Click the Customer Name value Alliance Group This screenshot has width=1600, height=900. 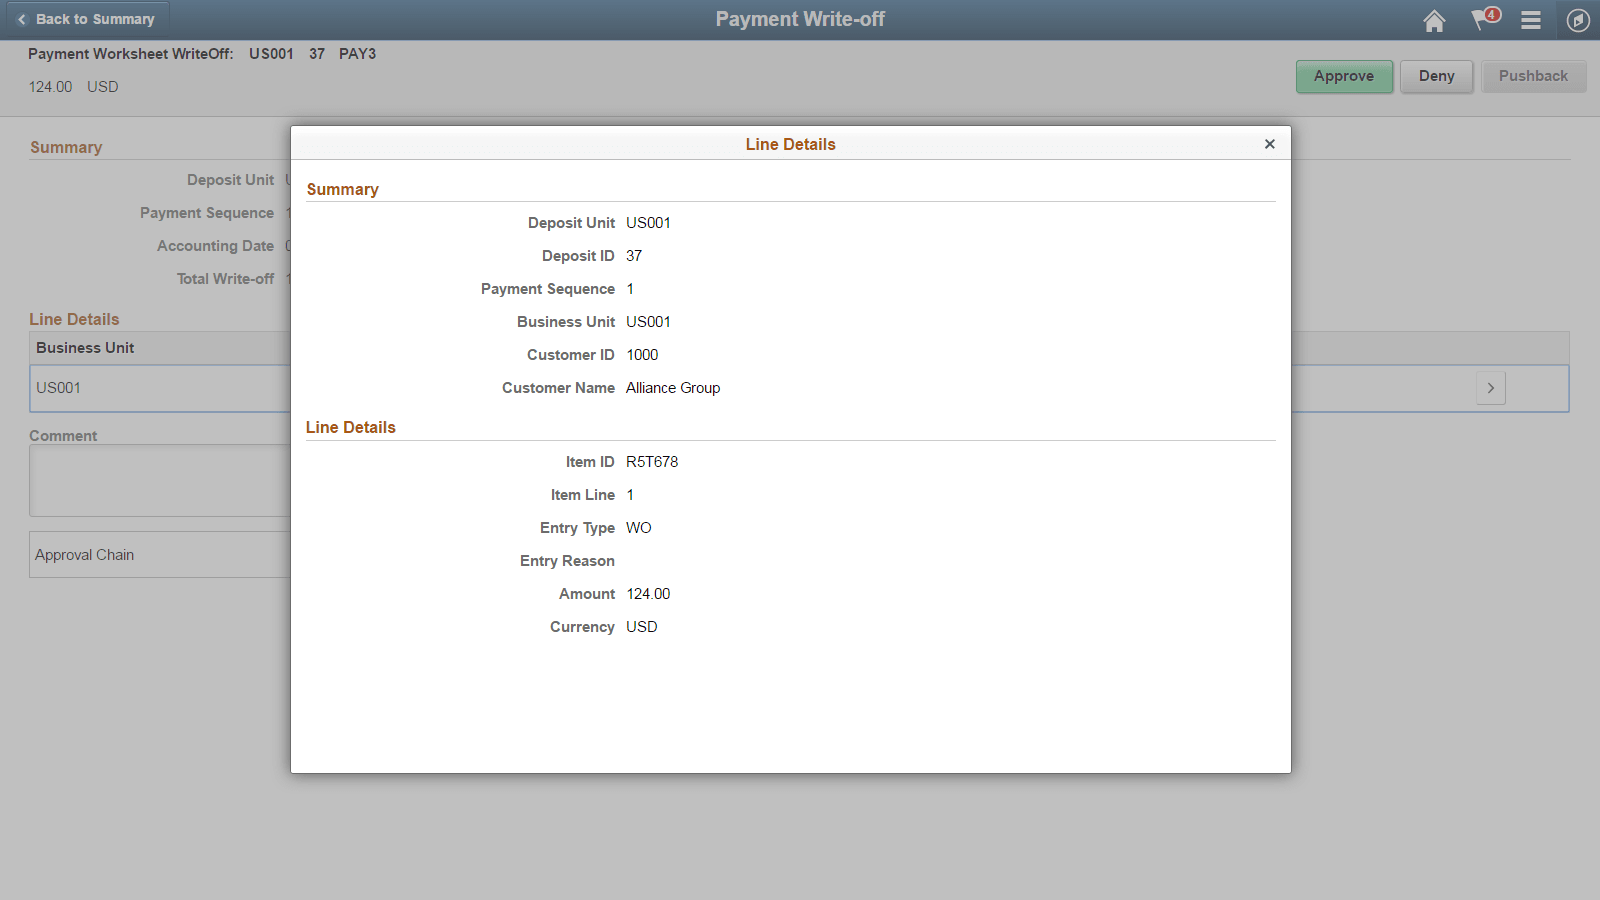click(x=672, y=388)
